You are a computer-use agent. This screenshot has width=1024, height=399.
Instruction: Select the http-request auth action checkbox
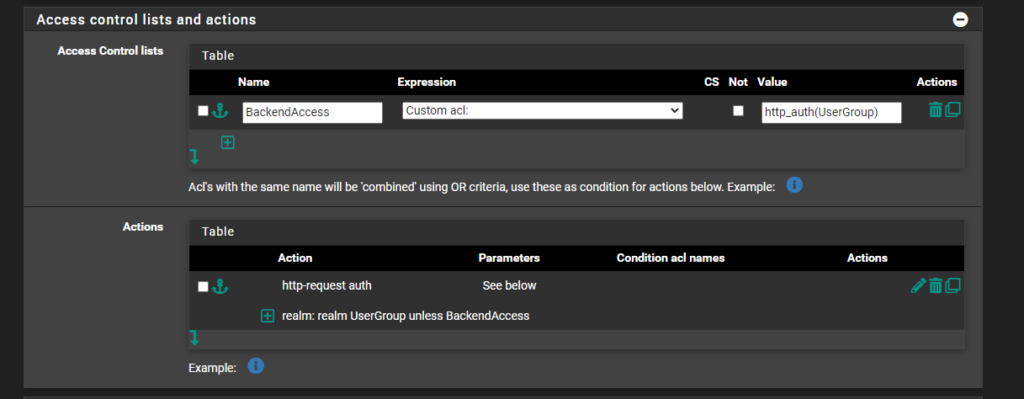pos(203,286)
